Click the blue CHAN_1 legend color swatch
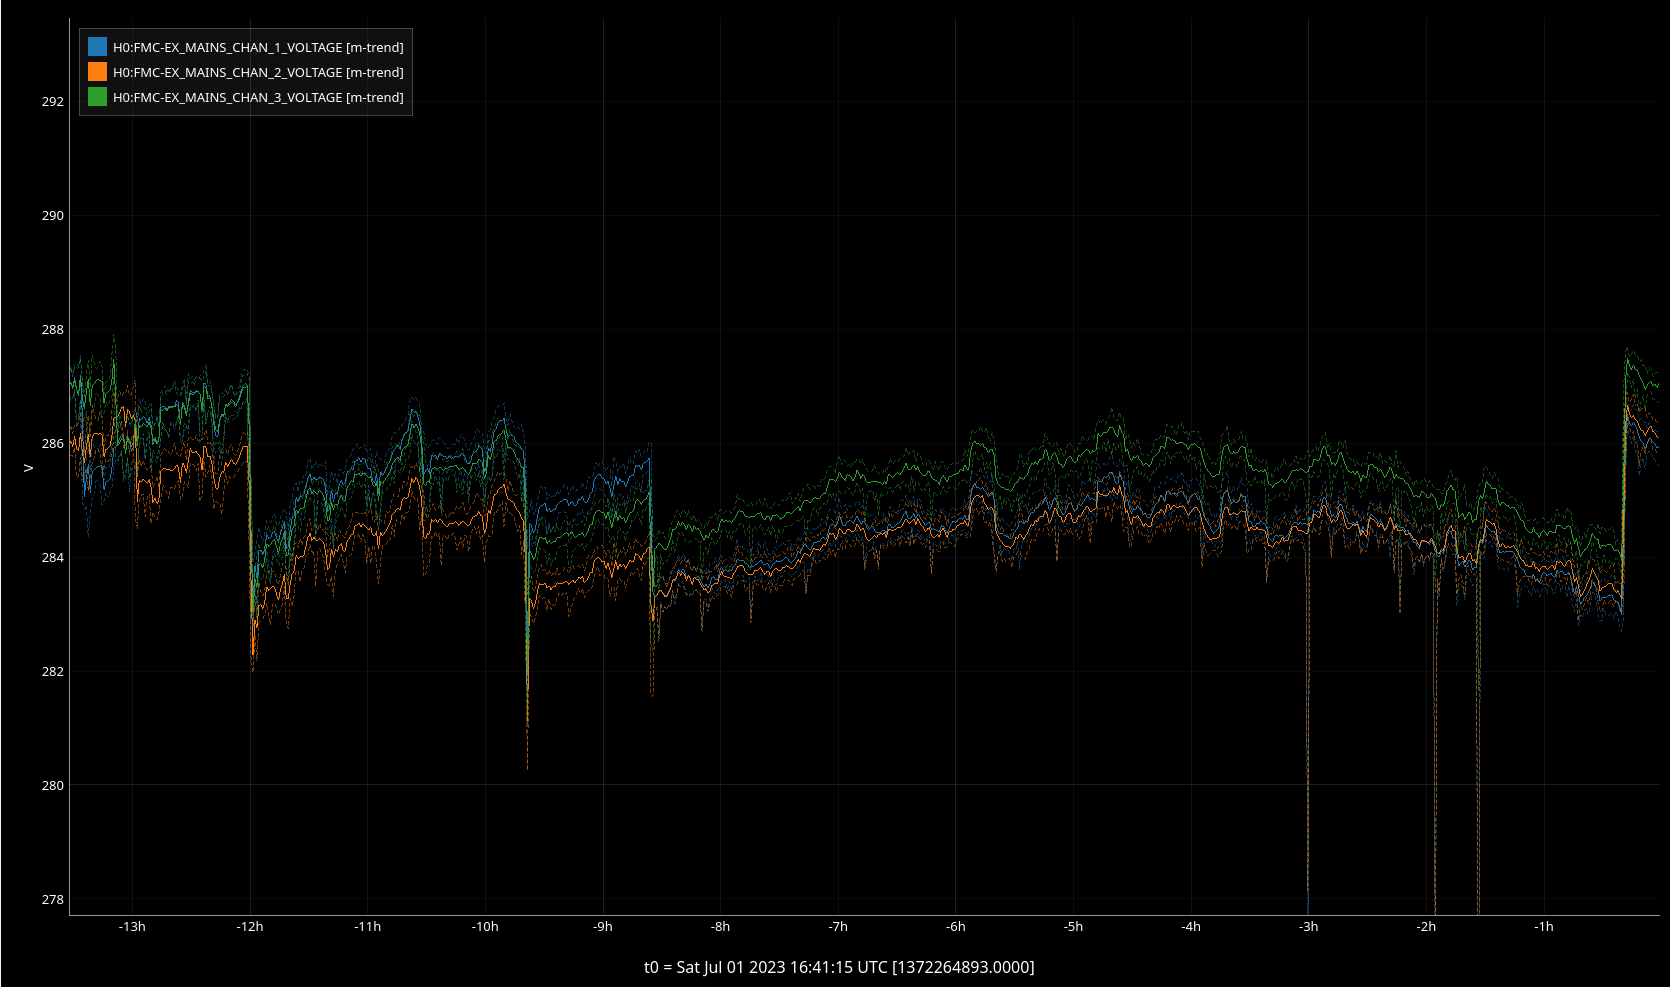1670x987 pixels. coord(97,47)
